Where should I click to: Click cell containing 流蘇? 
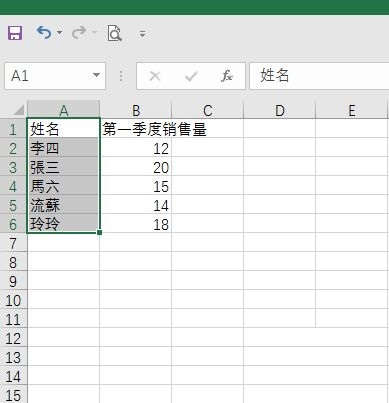(x=63, y=205)
